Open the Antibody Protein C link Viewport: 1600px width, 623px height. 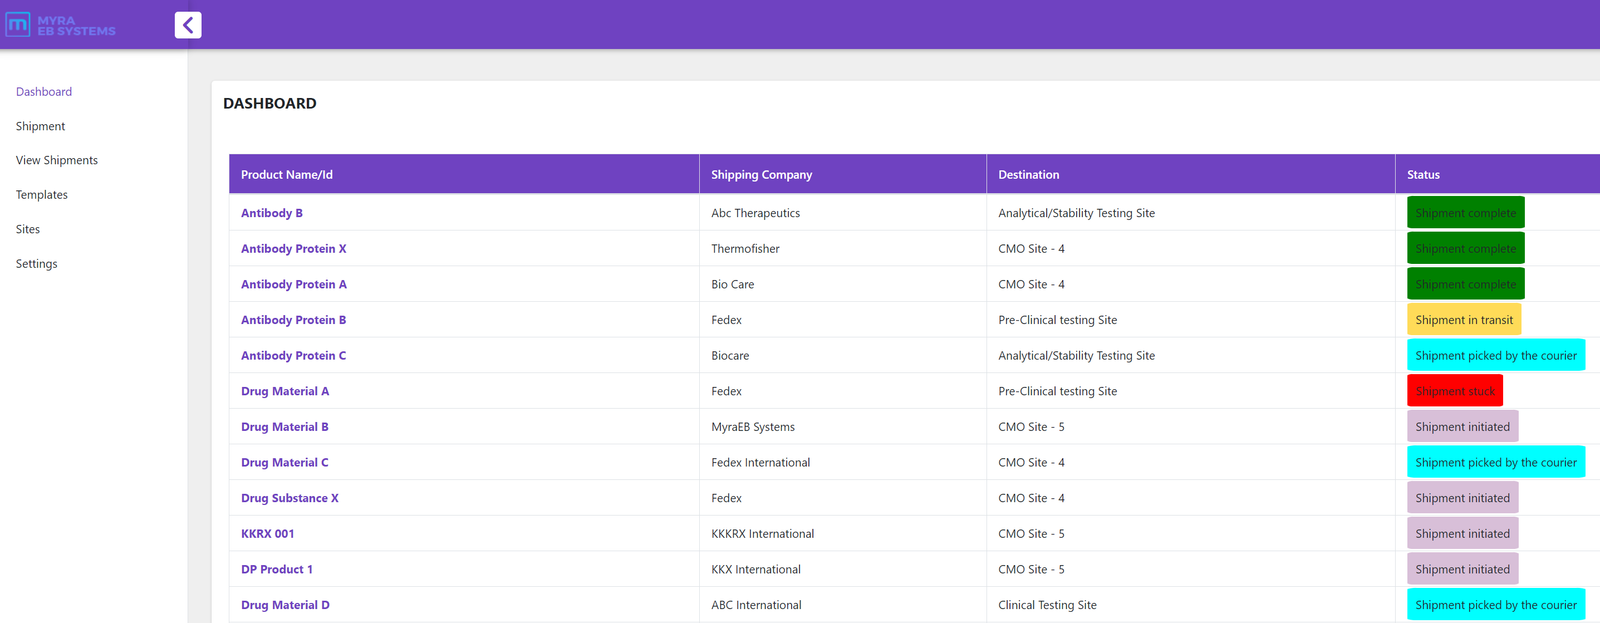click(294, 356)
